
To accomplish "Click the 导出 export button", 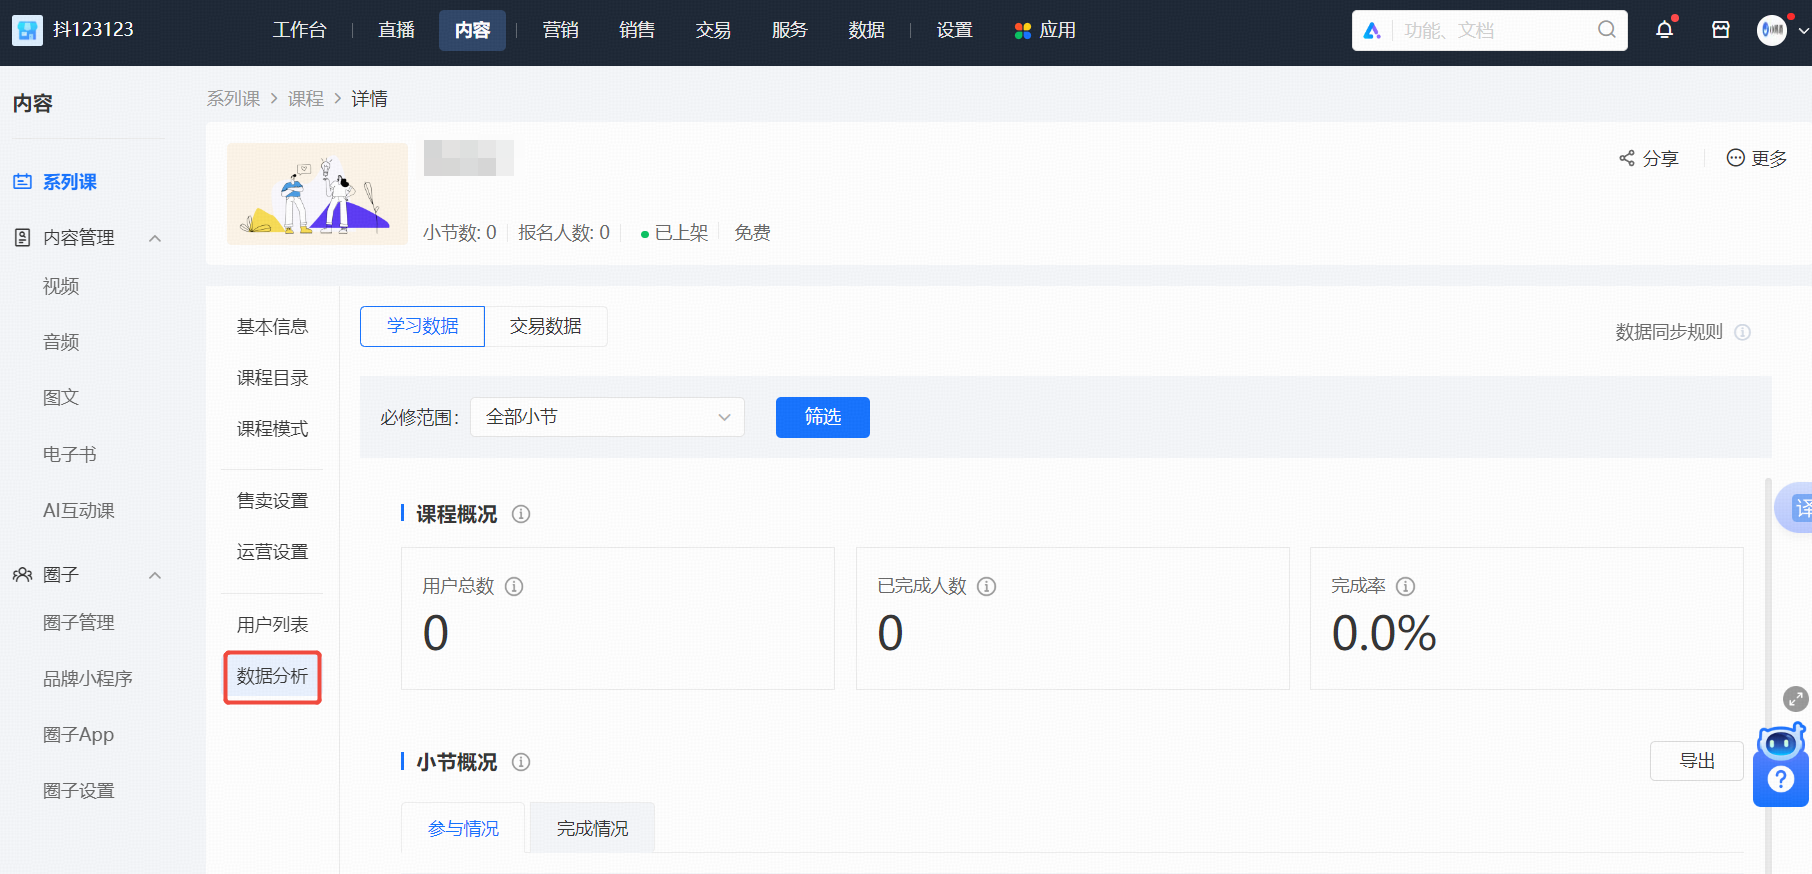I will click(x=1696, y=761).
